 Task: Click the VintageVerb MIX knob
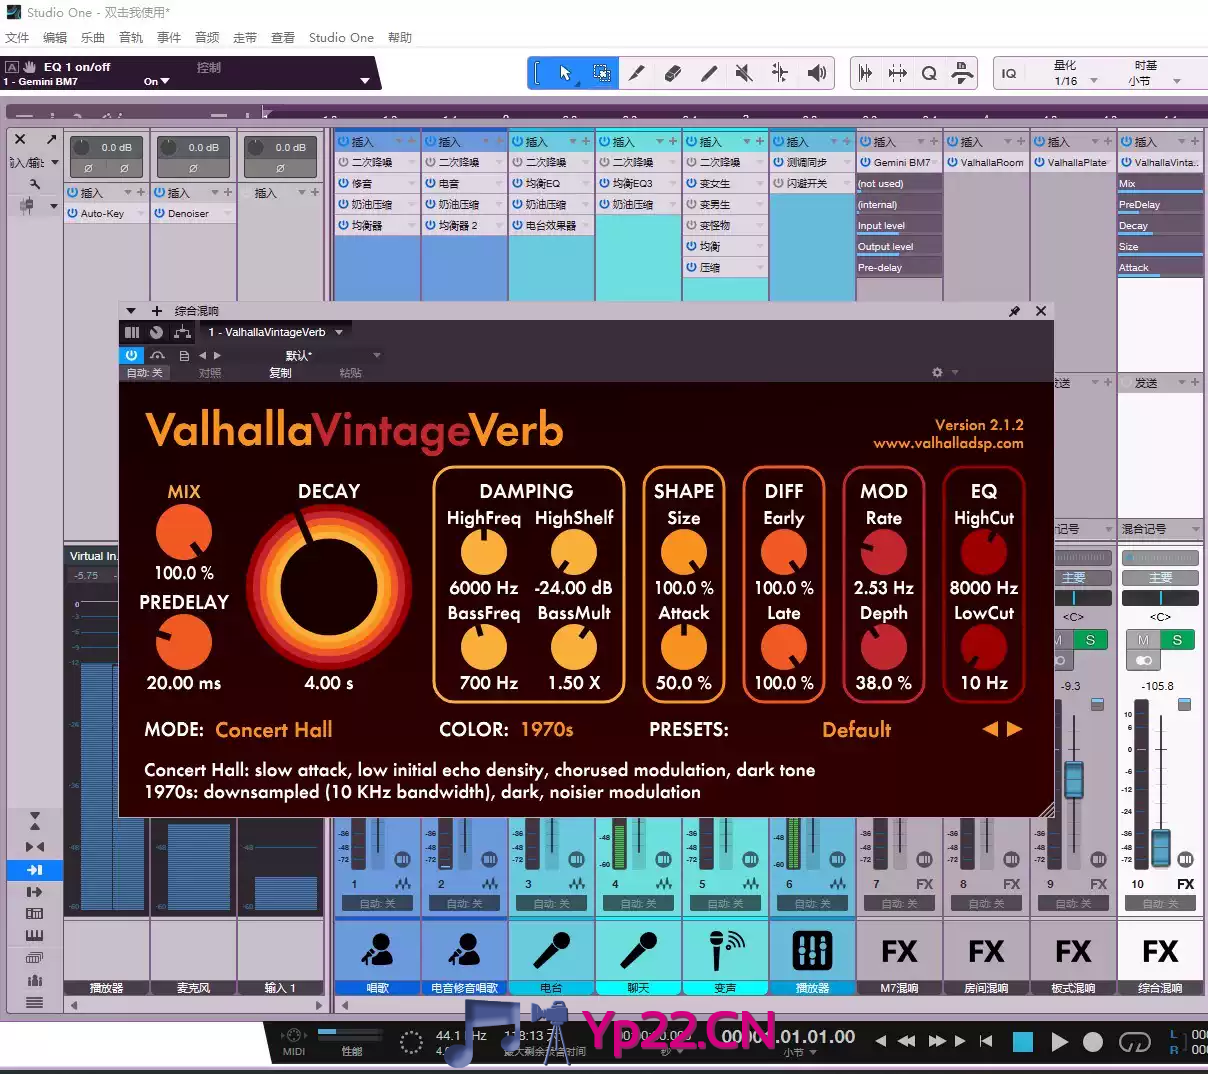[184, 532]
